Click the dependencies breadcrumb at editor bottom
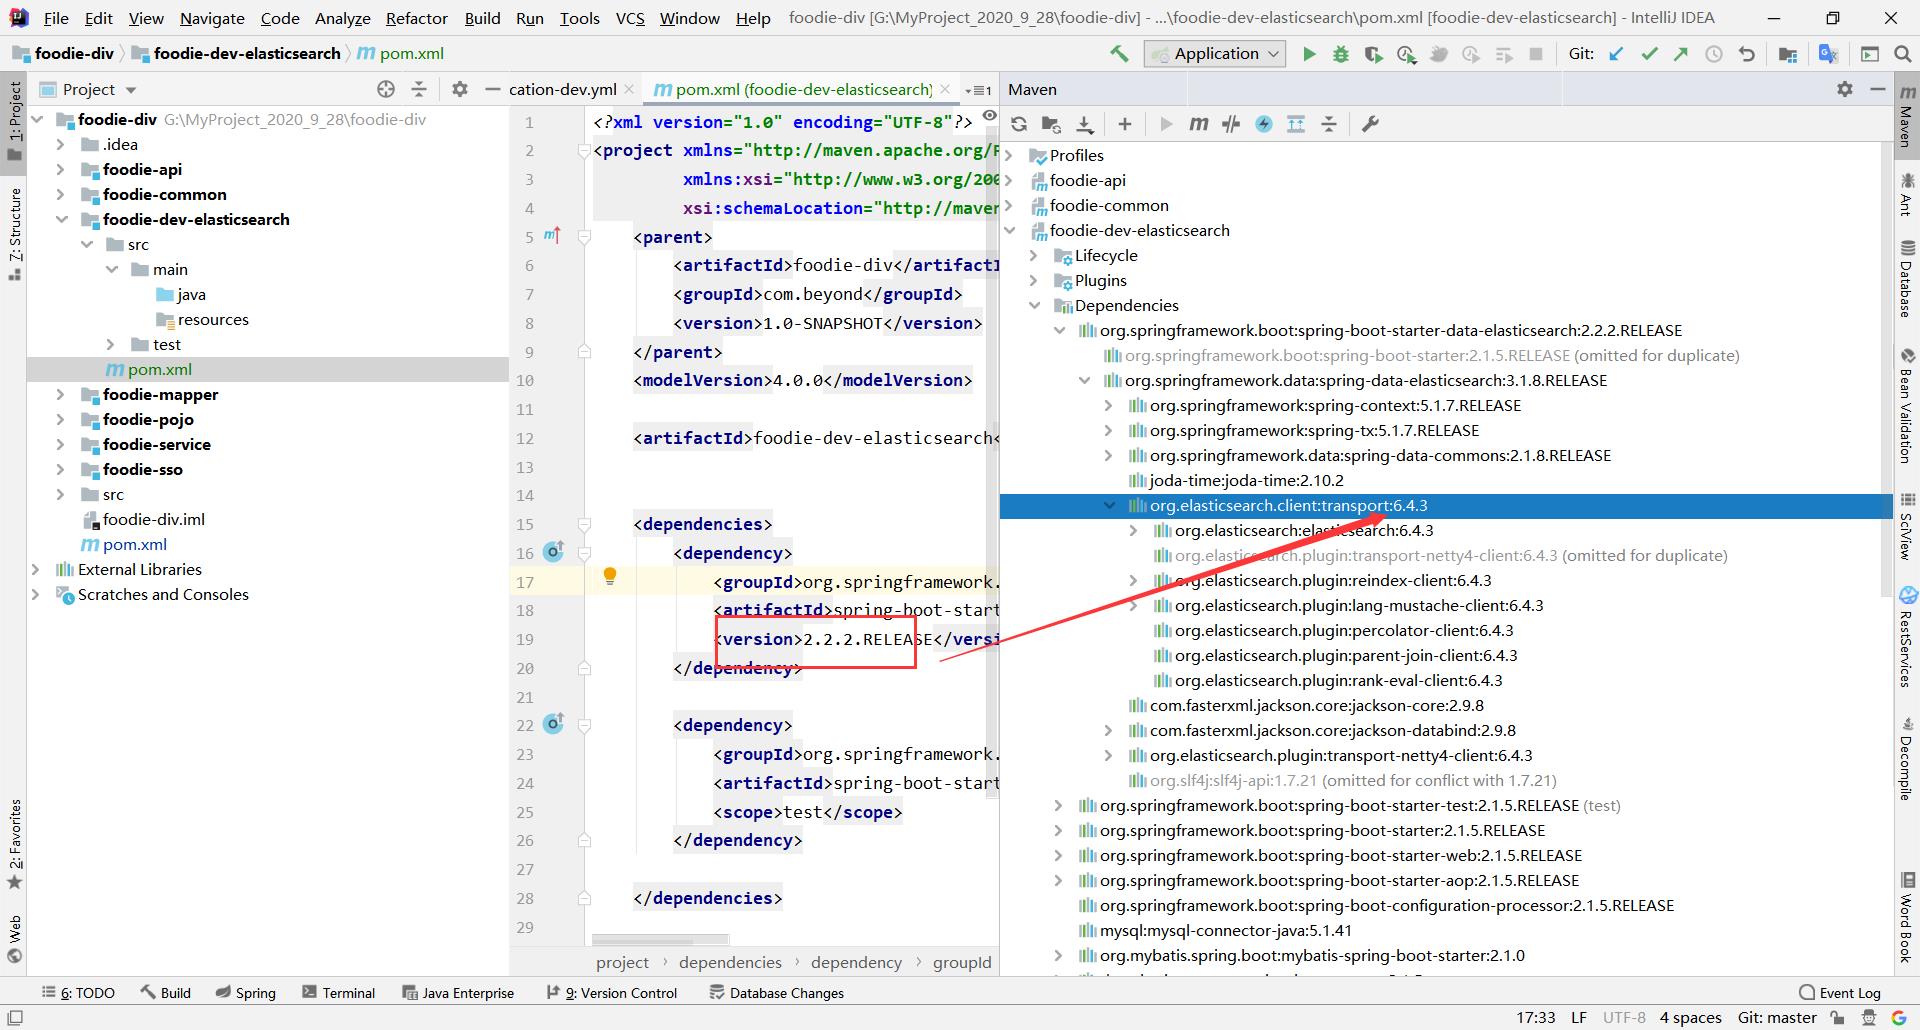Image resolution: width=1920 pixels, height=1030 pixels. pos(730,962)
